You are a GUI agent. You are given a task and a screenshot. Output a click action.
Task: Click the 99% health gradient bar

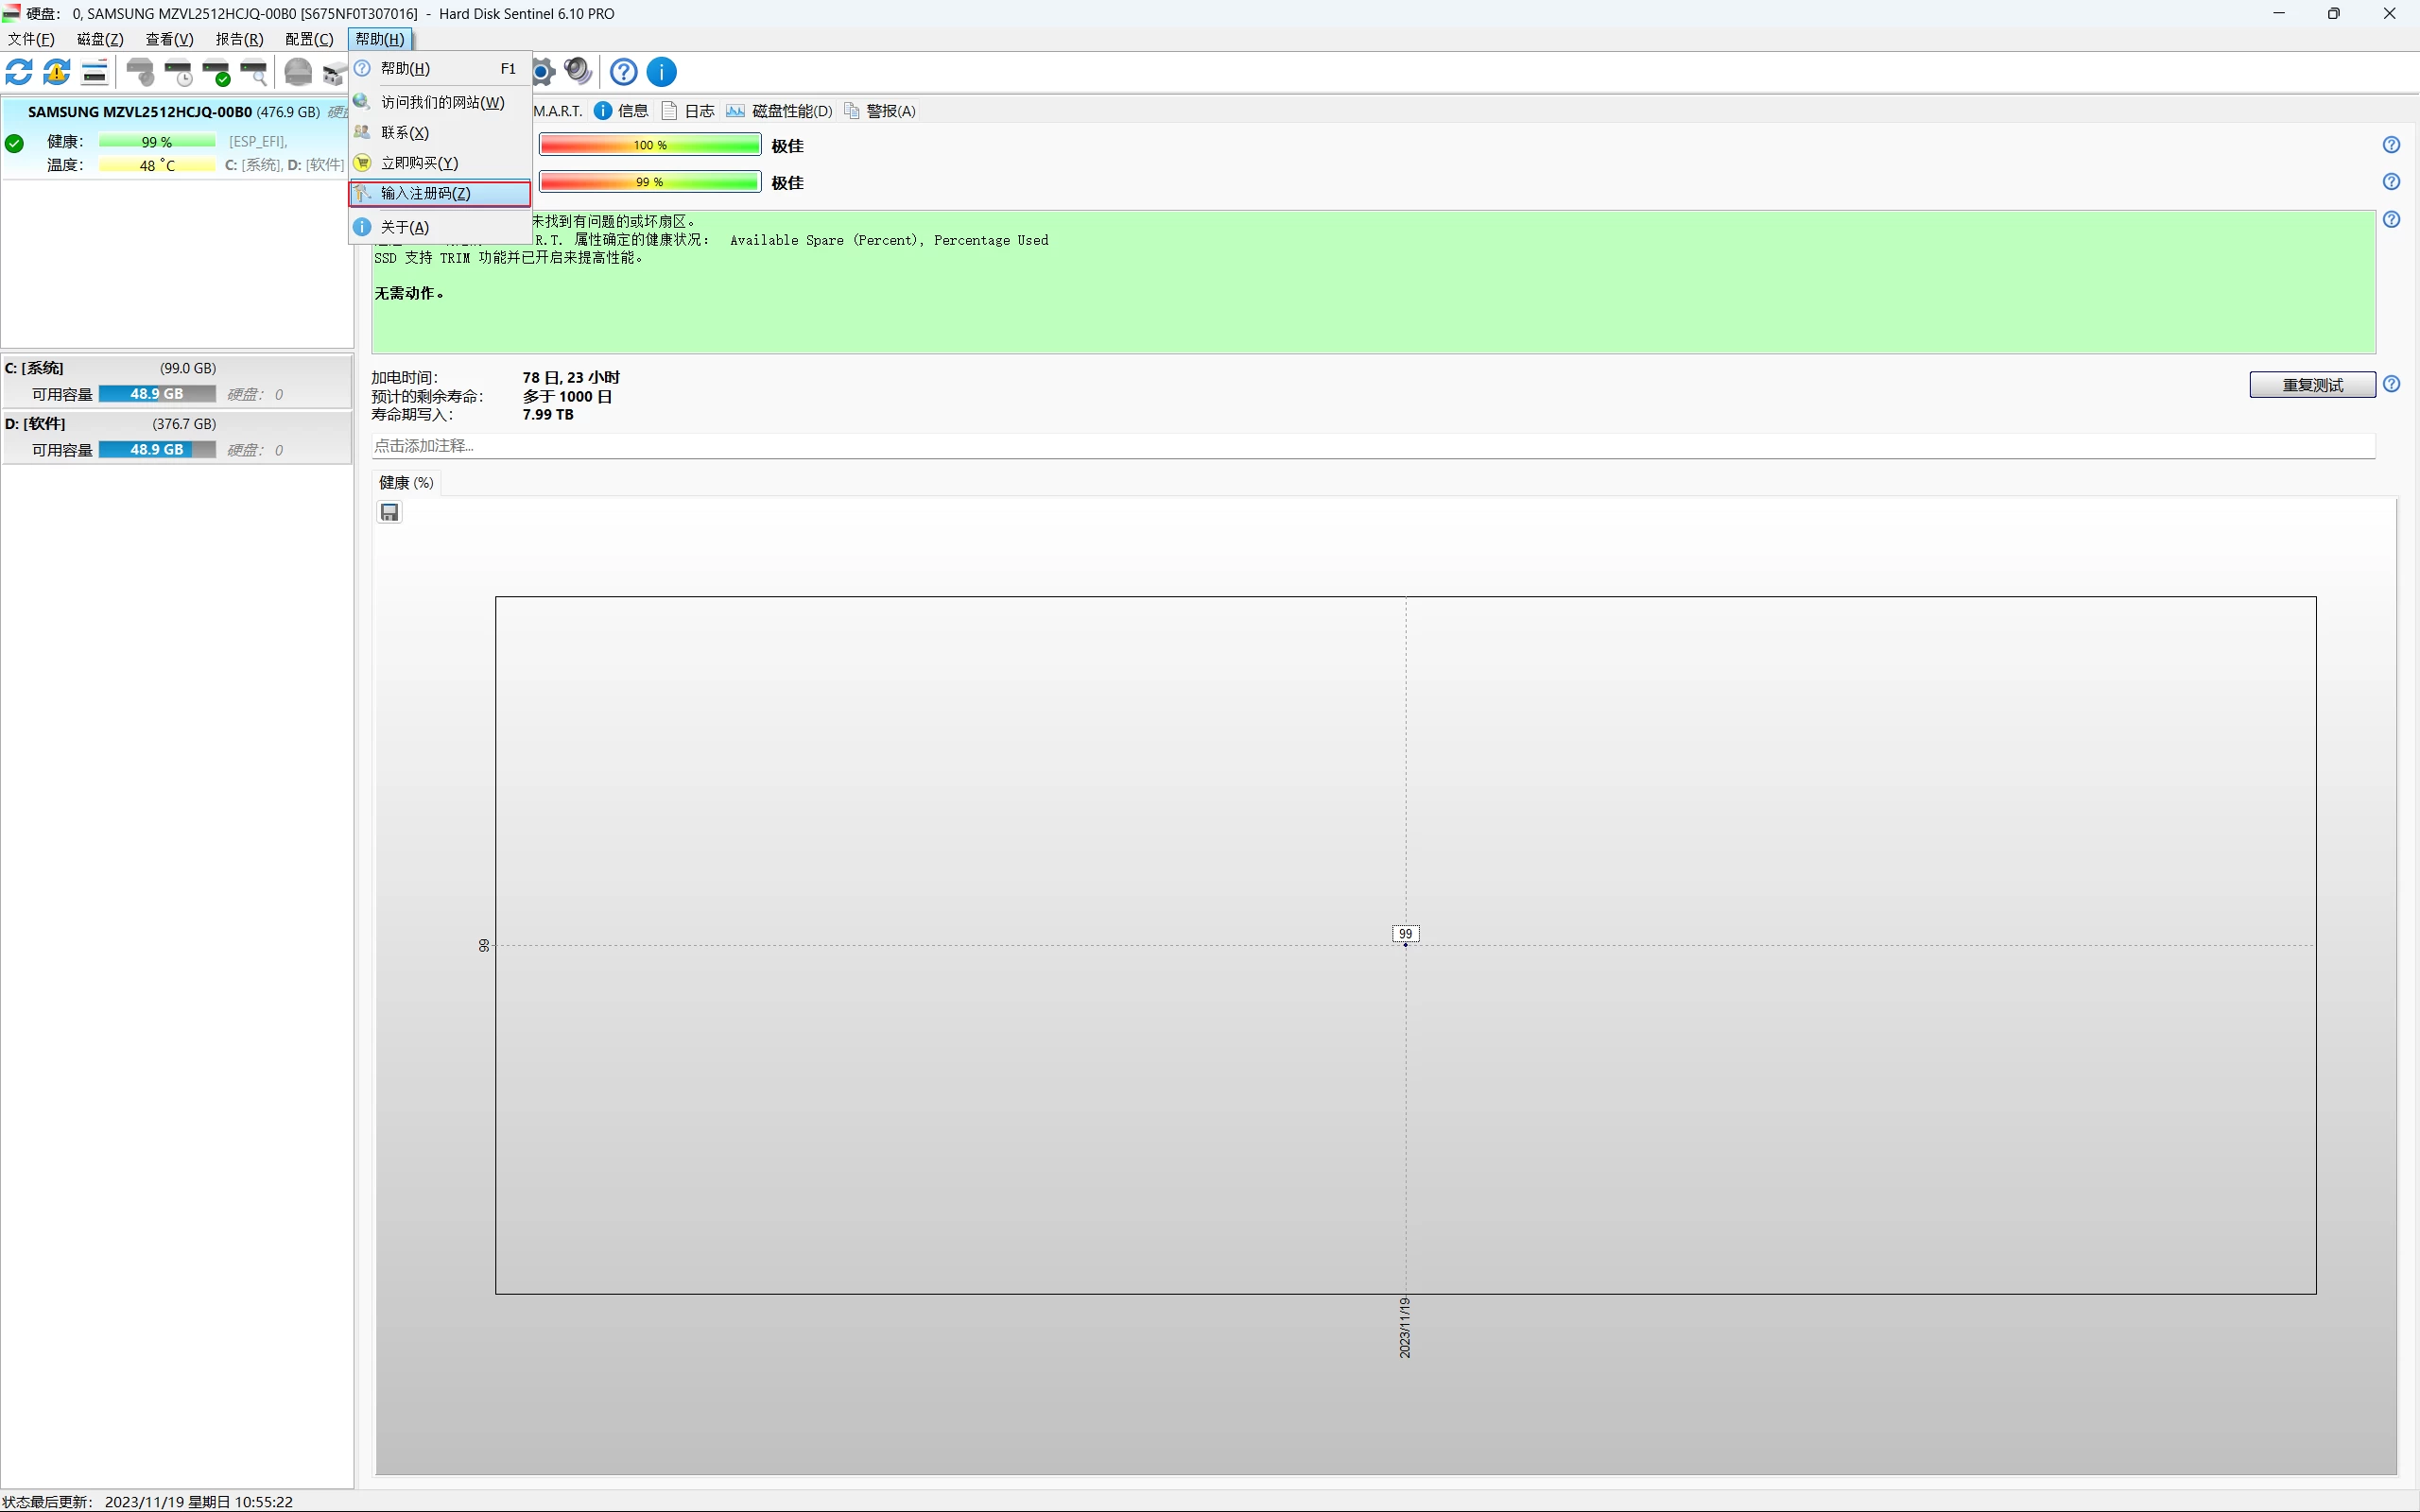(x=650, y=182)
